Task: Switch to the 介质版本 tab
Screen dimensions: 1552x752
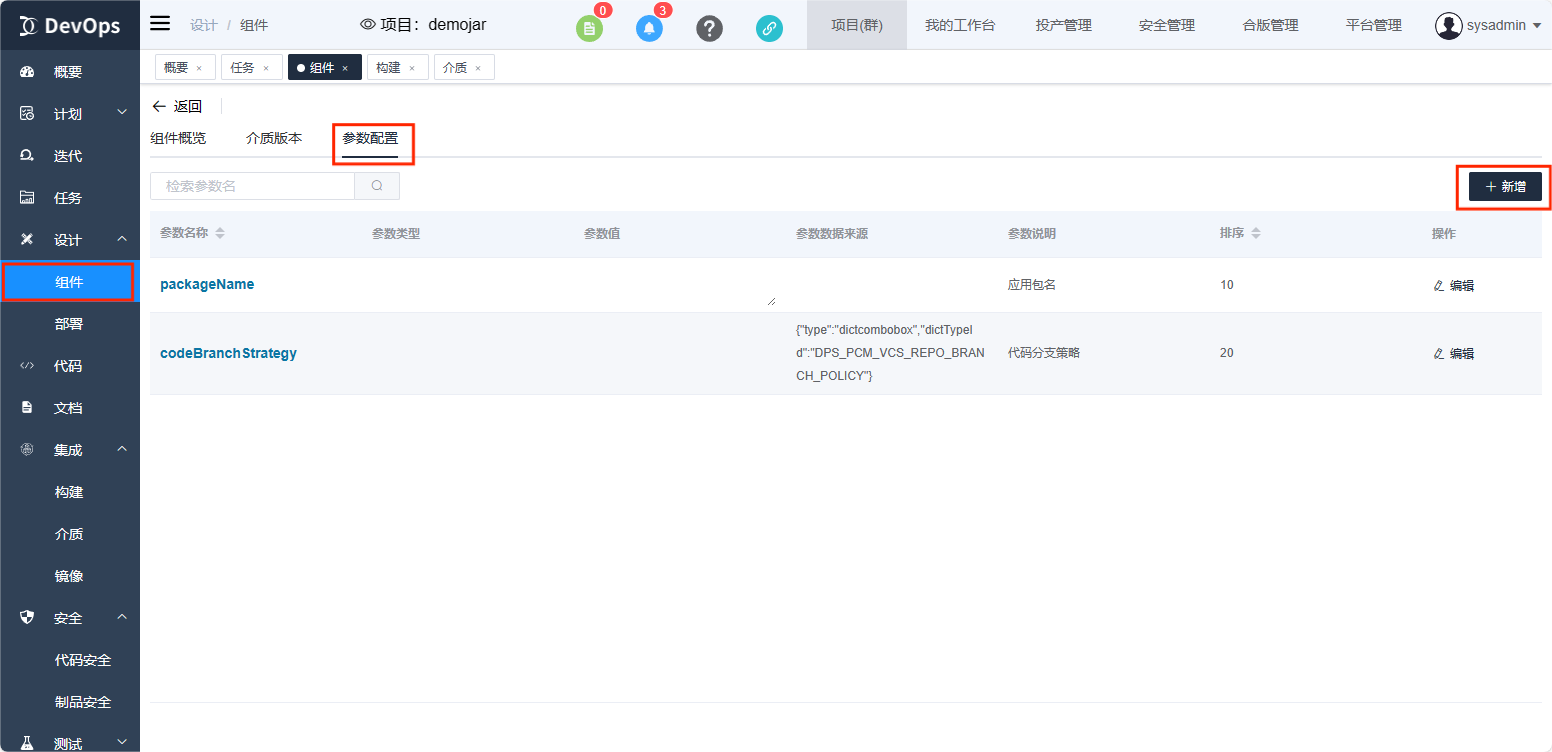Action: pyautogui.click(x=274, y=138)
